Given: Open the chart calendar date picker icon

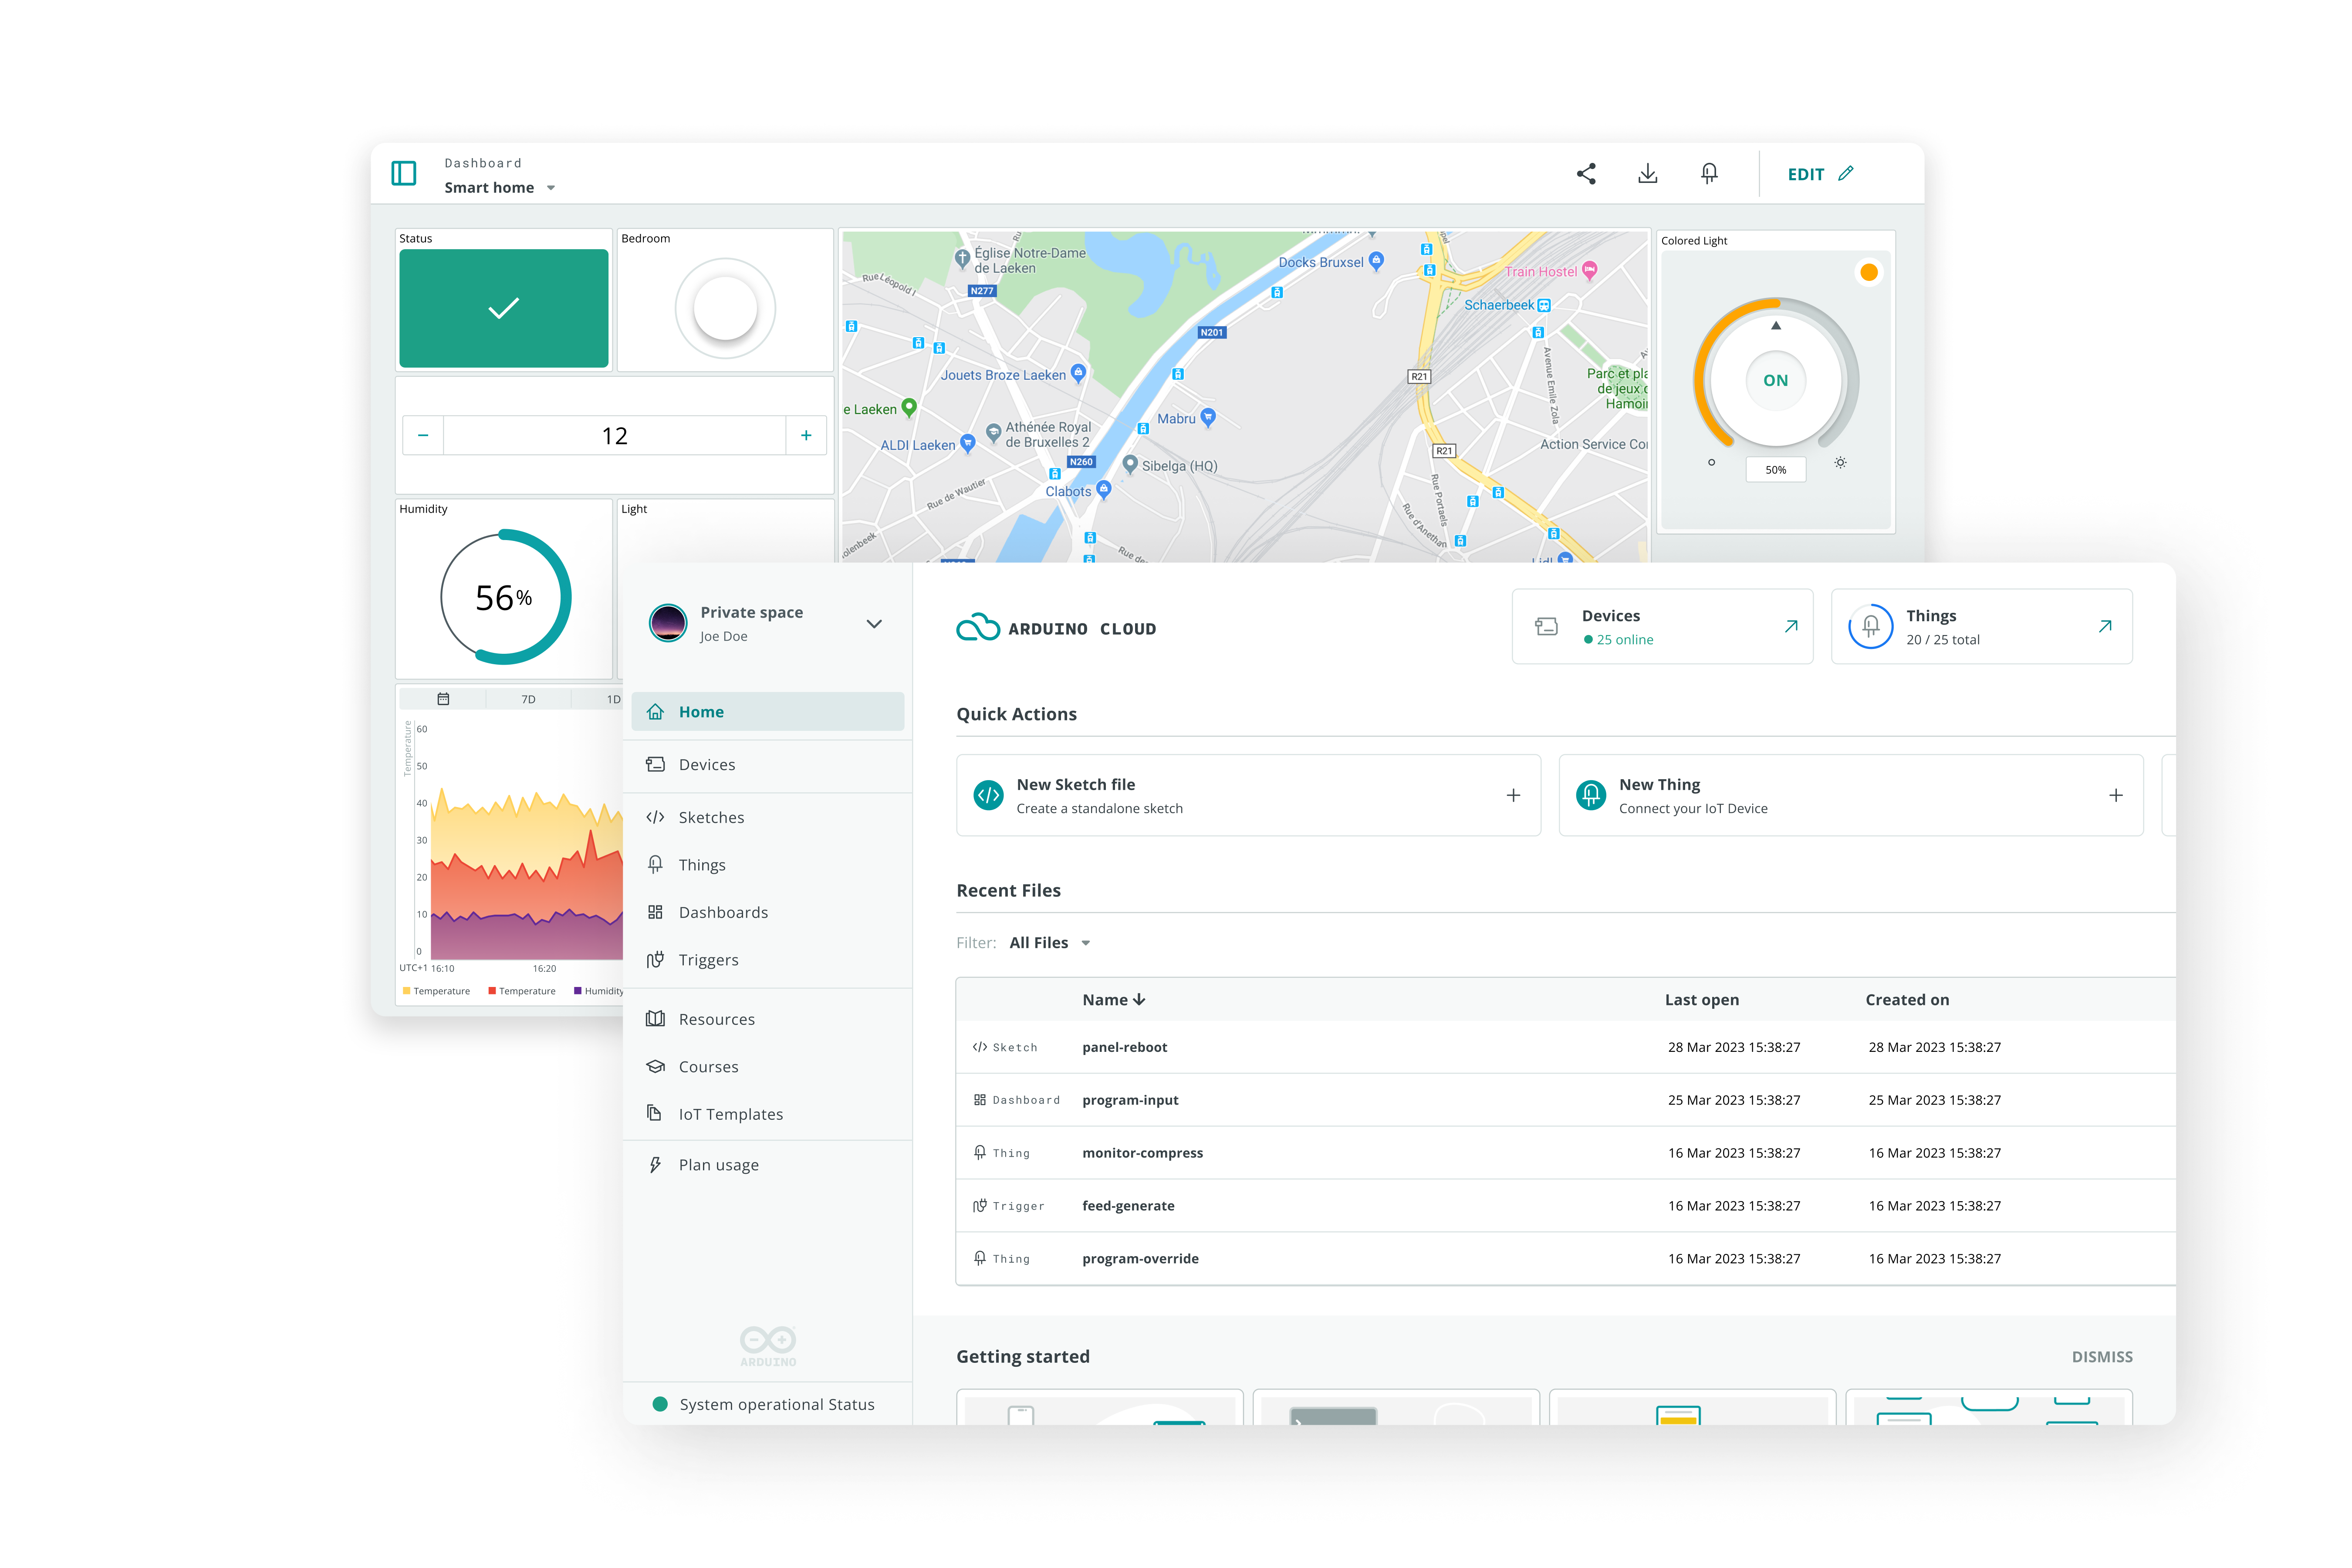Looking at the screenshot, I should click(x=443, y=699).
